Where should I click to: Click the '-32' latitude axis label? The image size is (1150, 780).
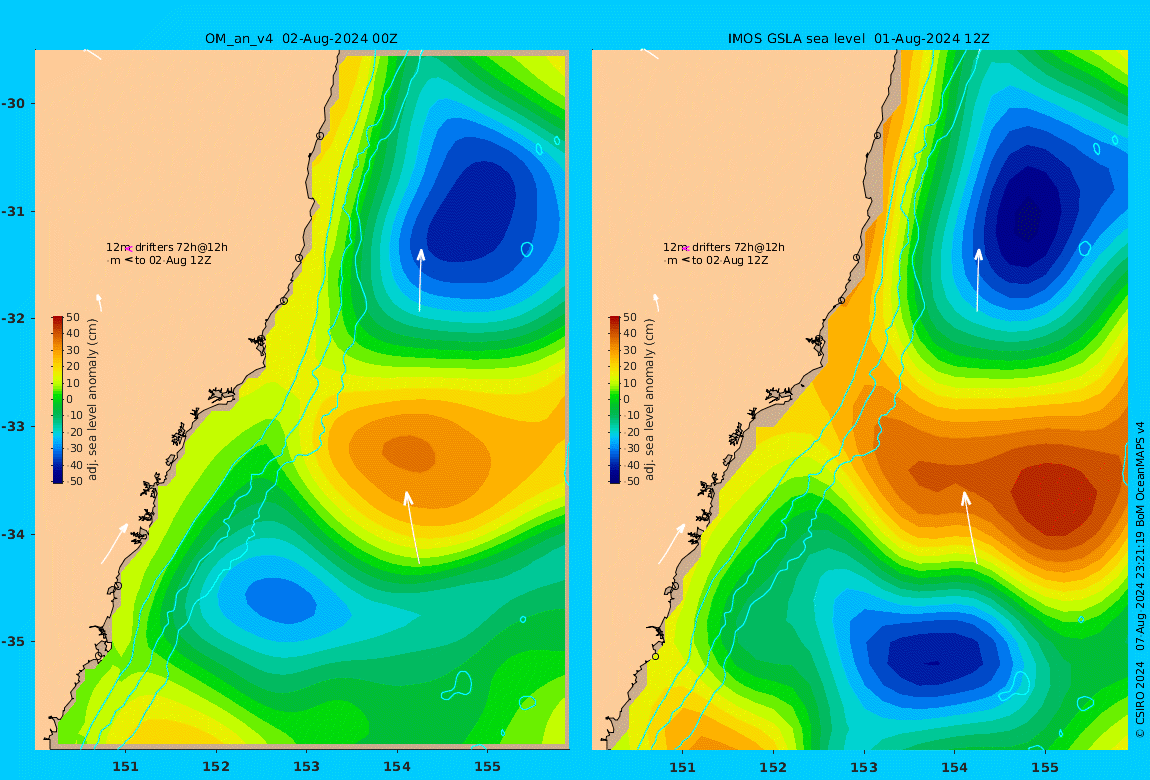pyautogui.click(x=13, y=318)
